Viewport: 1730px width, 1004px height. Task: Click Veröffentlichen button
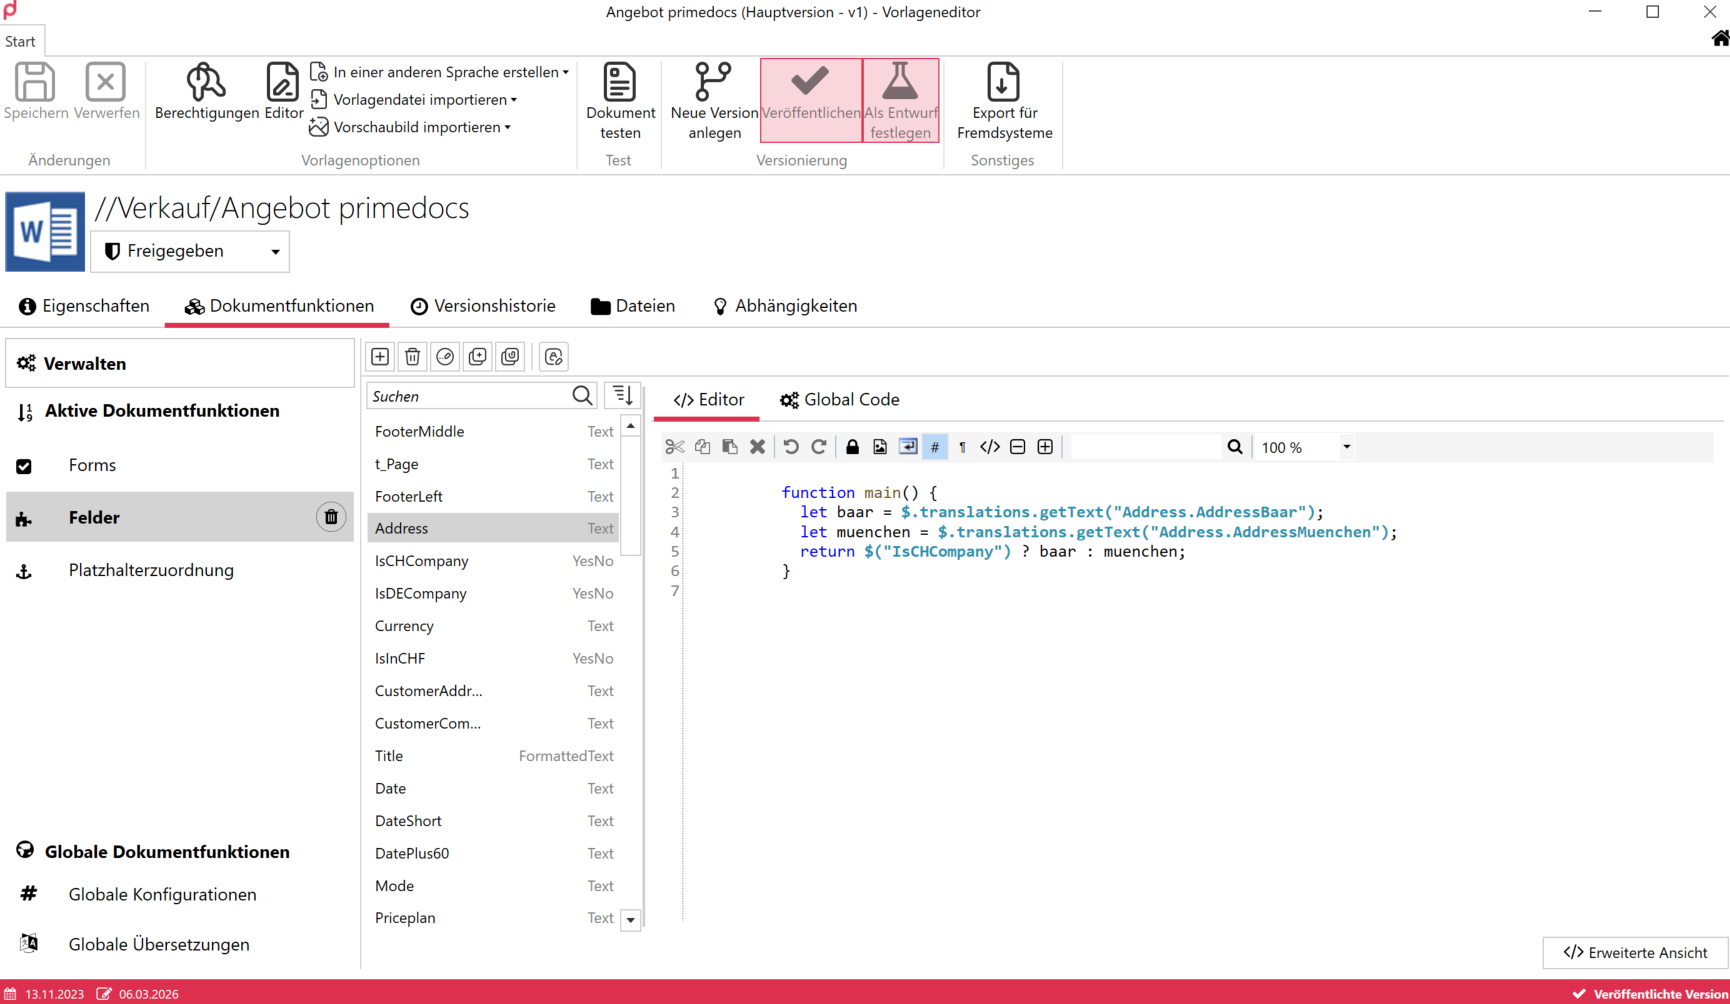point(811,100)
